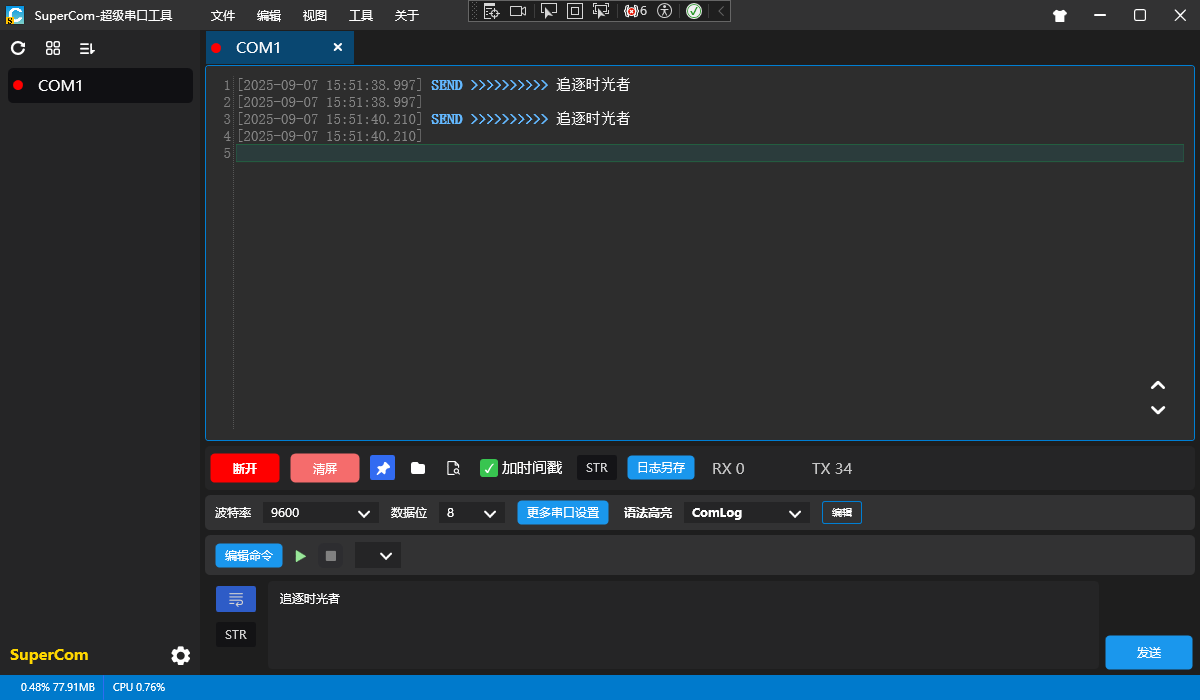Click the blue pin icon
Screen dimensions: 1200x700
coord(382,468)
